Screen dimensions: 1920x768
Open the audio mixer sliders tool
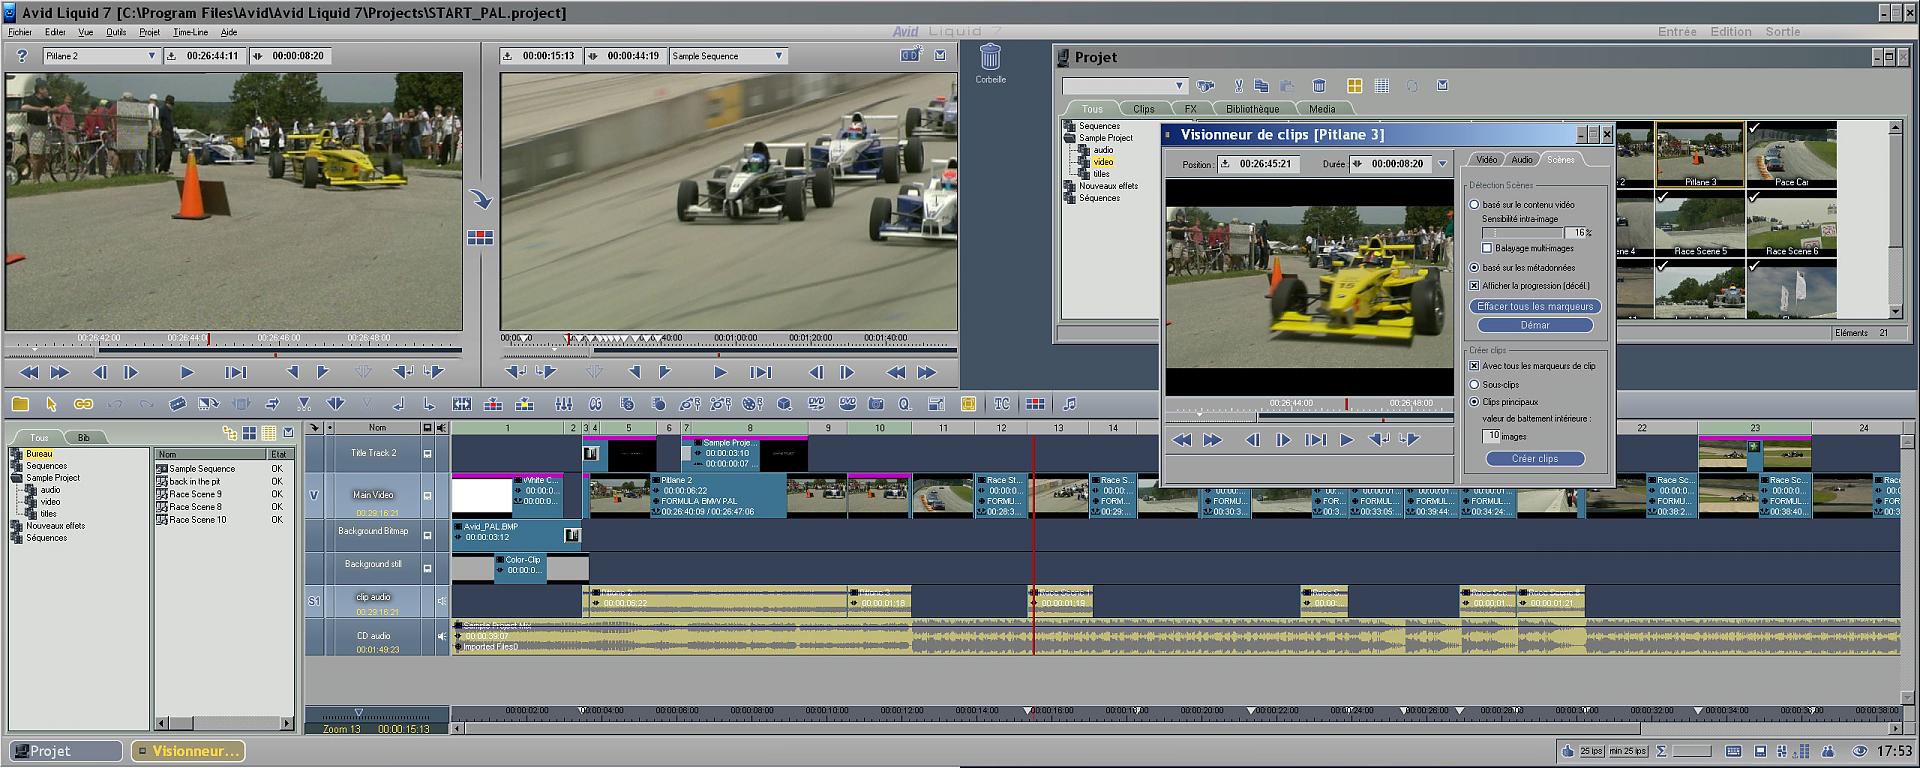tap(564, 404)
